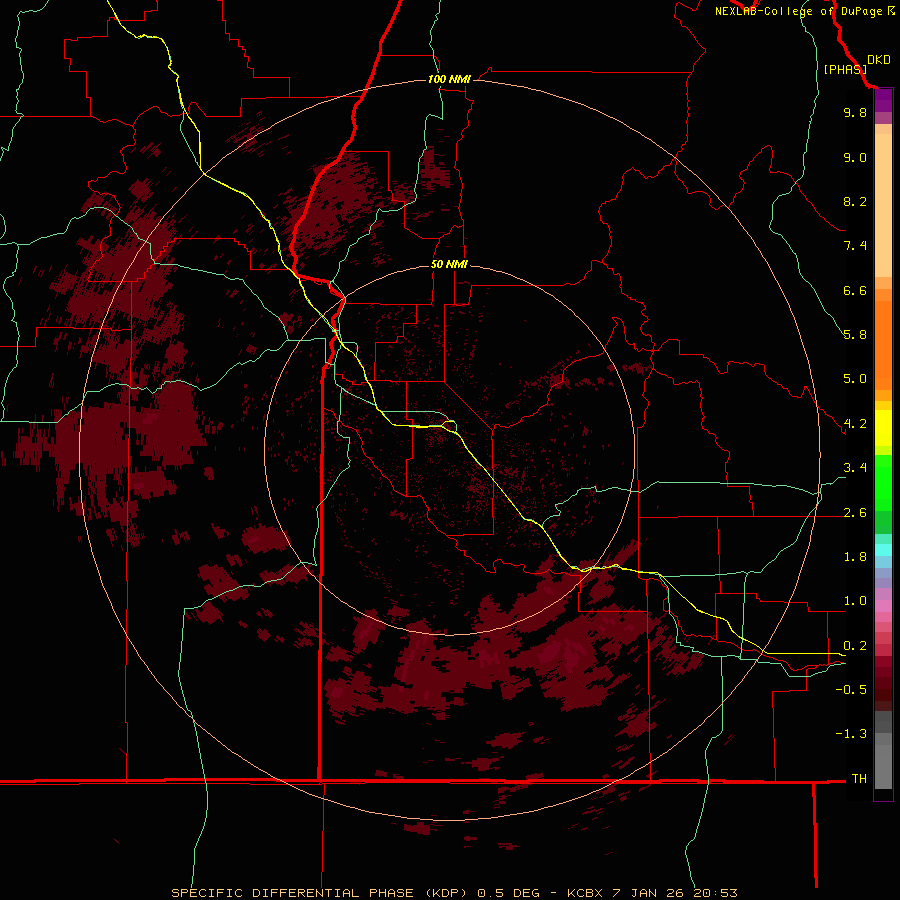Click the 9.8 value on the scale
Viewport: 900px width, 900px height.
point(855,112)
